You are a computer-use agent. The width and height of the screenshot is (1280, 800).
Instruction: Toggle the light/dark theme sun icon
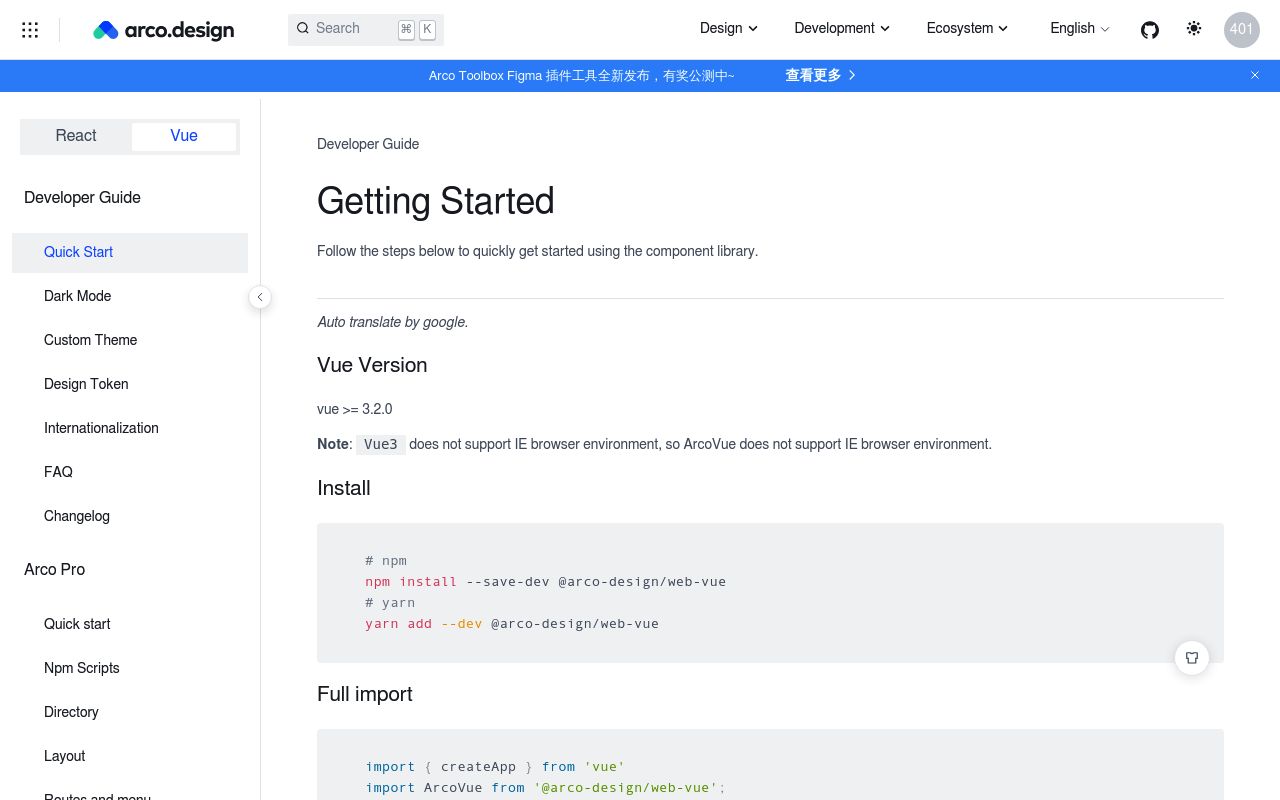point(1194,29)
